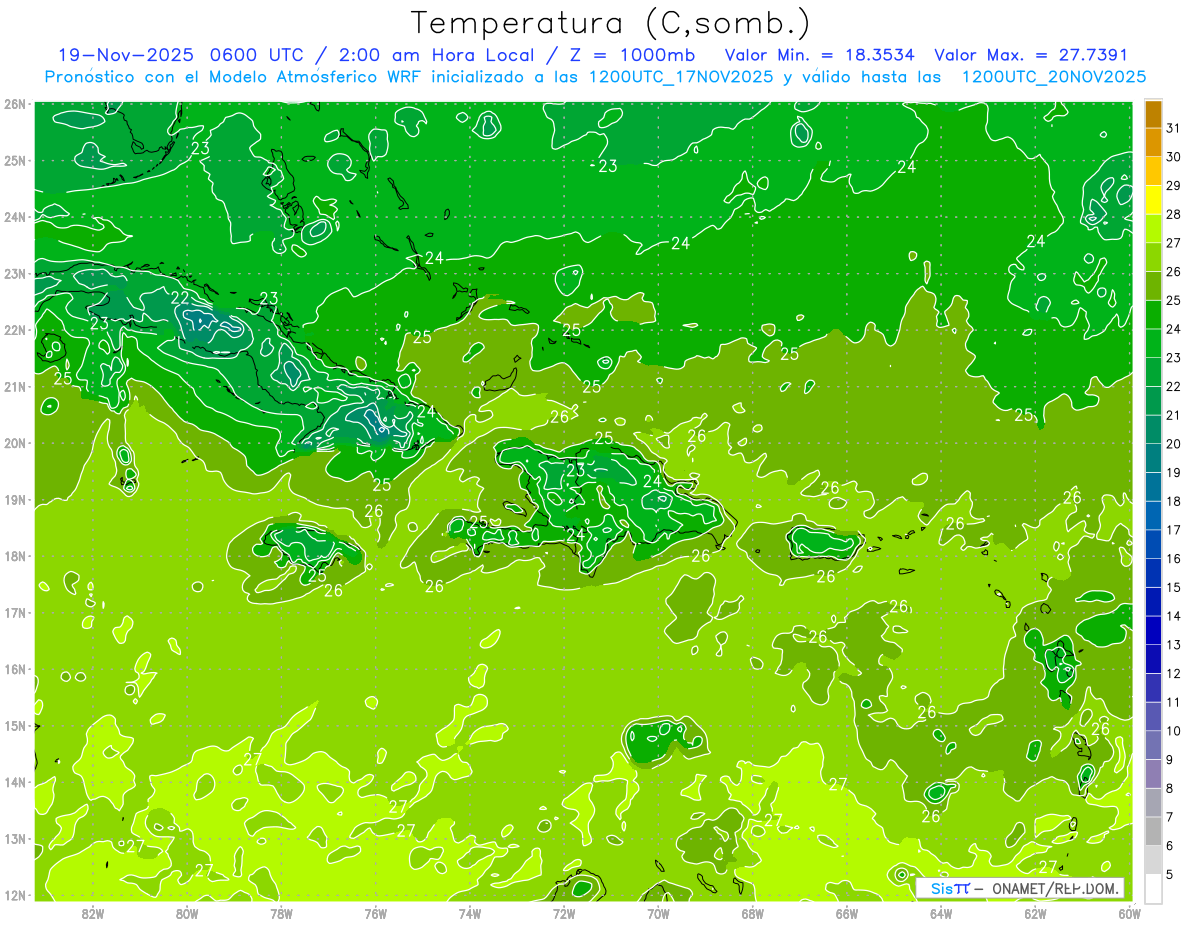
Task: Select 'Valor Min. = 18.3534' text
Action: pos(820,55)
